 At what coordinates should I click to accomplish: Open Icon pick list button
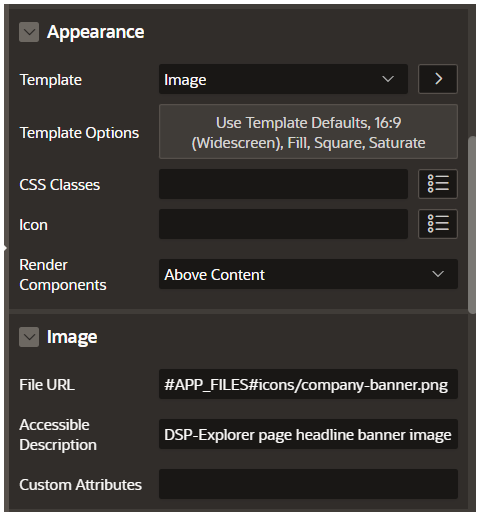[438, 224]
